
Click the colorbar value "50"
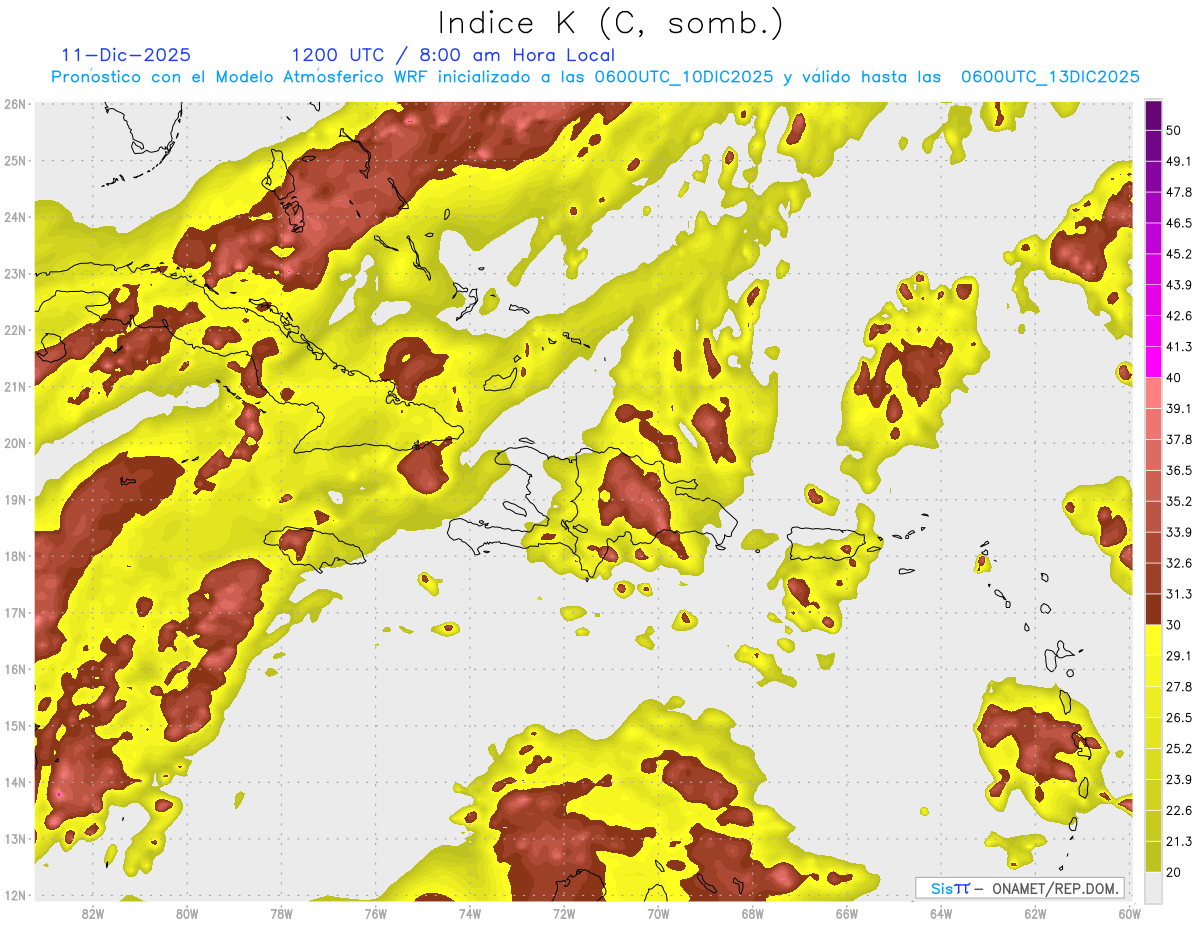[1176, 130]
